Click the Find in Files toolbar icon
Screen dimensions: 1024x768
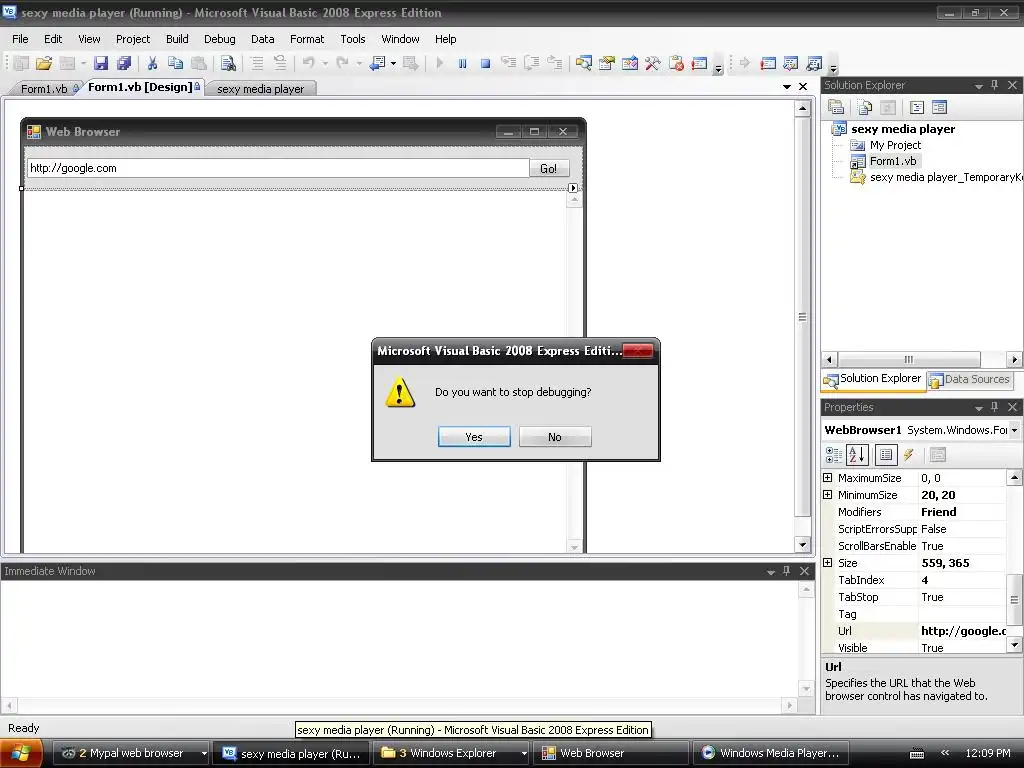tap(228, 63)
